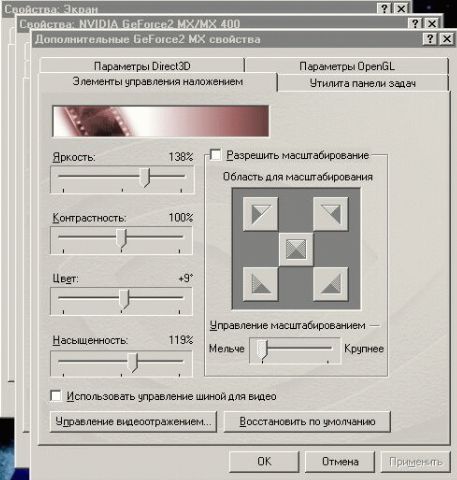Click Цвет label
457x480 pixels.
66,279
